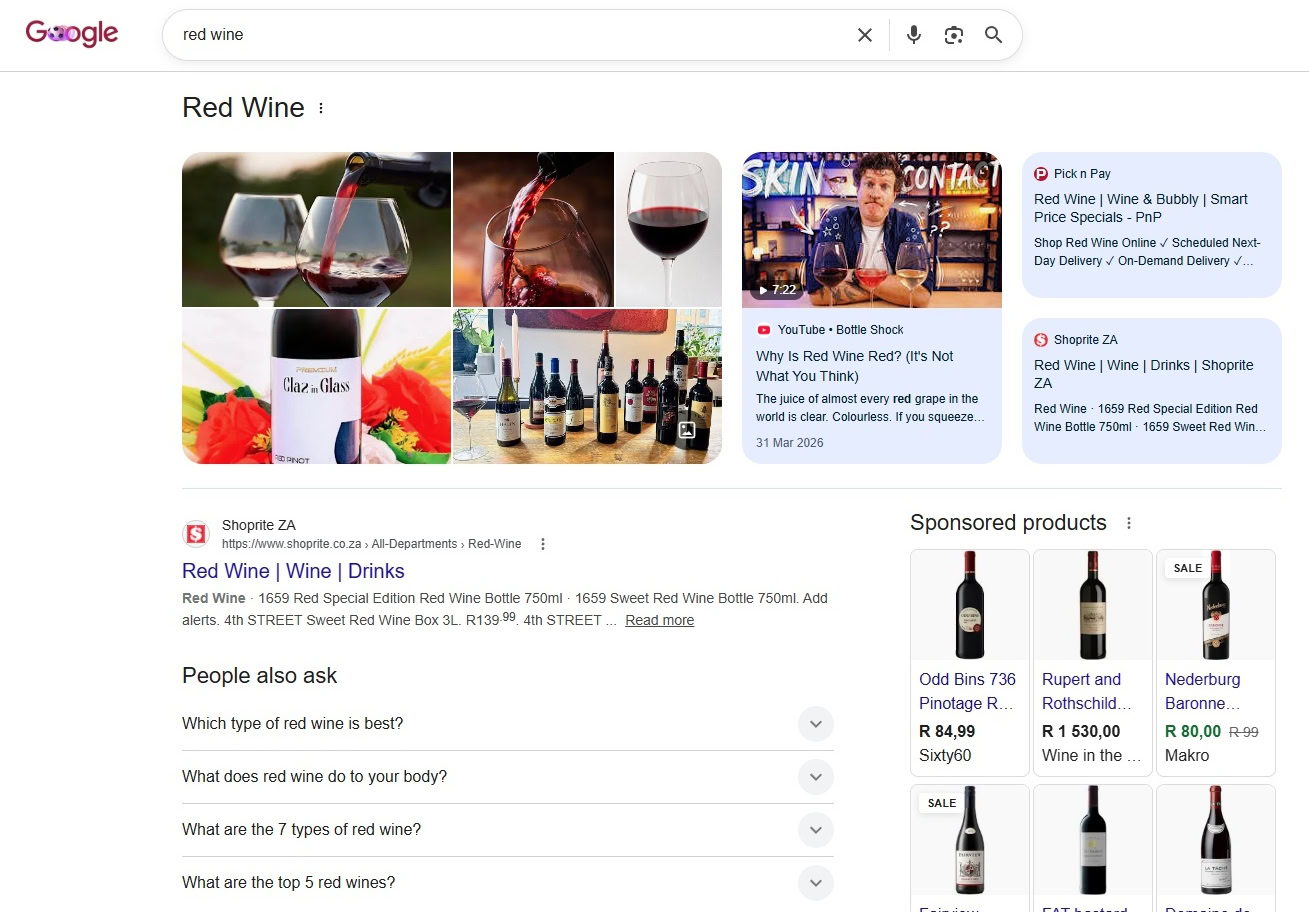Click Rupert and Rothschild bottle image

[x=1093, y=605]
